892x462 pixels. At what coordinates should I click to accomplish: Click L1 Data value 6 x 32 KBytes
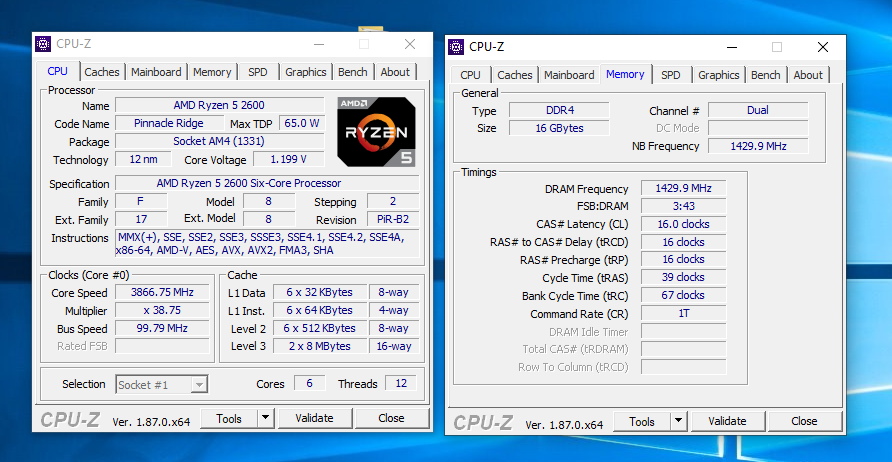point(319,292)
